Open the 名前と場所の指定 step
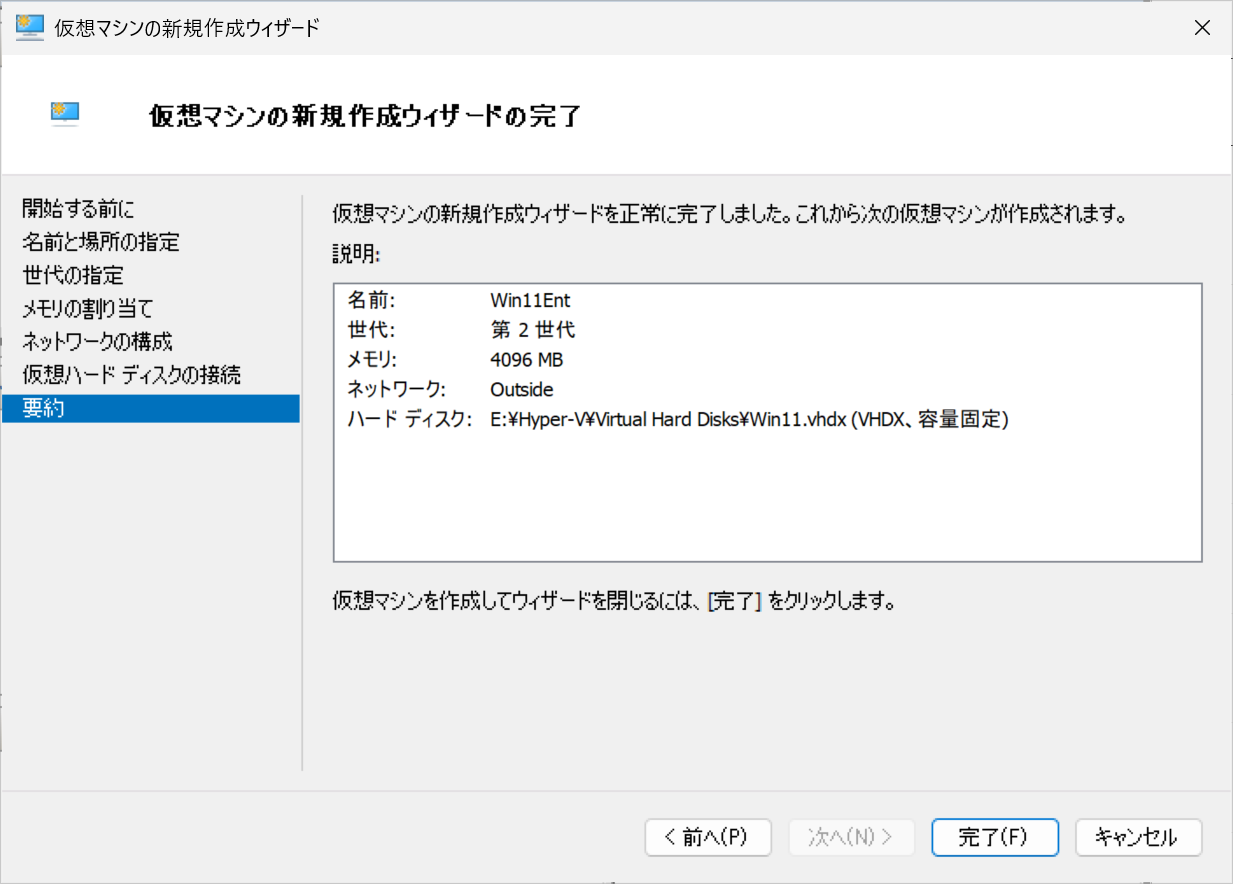Image resolution: width=1233 pixels, height=884 pixels. [101, 242]
